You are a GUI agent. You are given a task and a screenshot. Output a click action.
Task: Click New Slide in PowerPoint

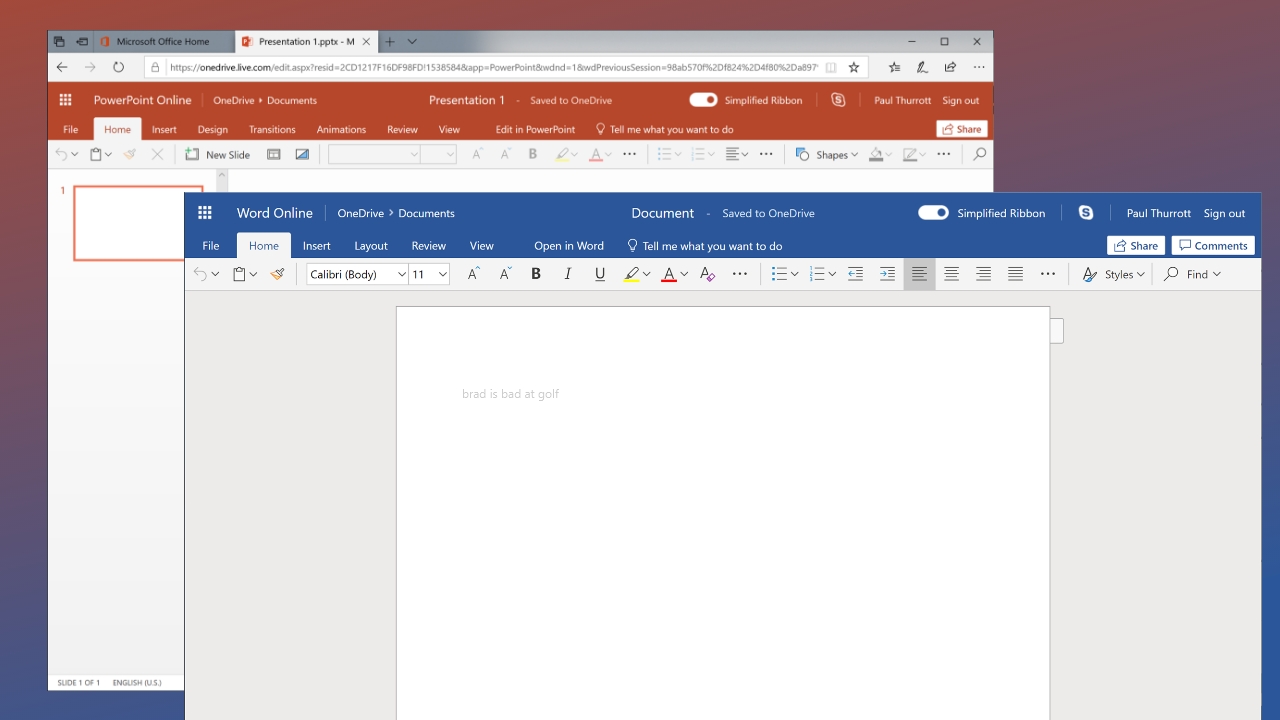[x=218, y=155]
